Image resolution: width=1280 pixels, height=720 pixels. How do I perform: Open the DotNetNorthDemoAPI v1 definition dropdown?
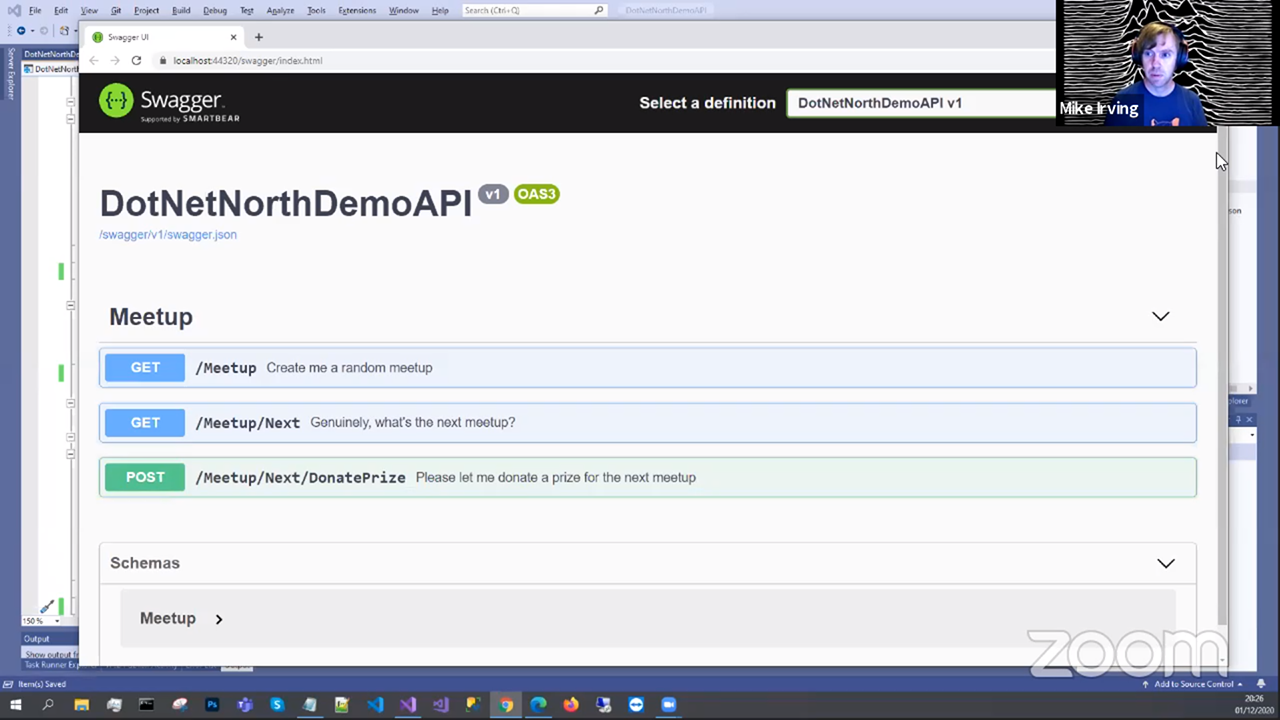[x=922, y=103]
